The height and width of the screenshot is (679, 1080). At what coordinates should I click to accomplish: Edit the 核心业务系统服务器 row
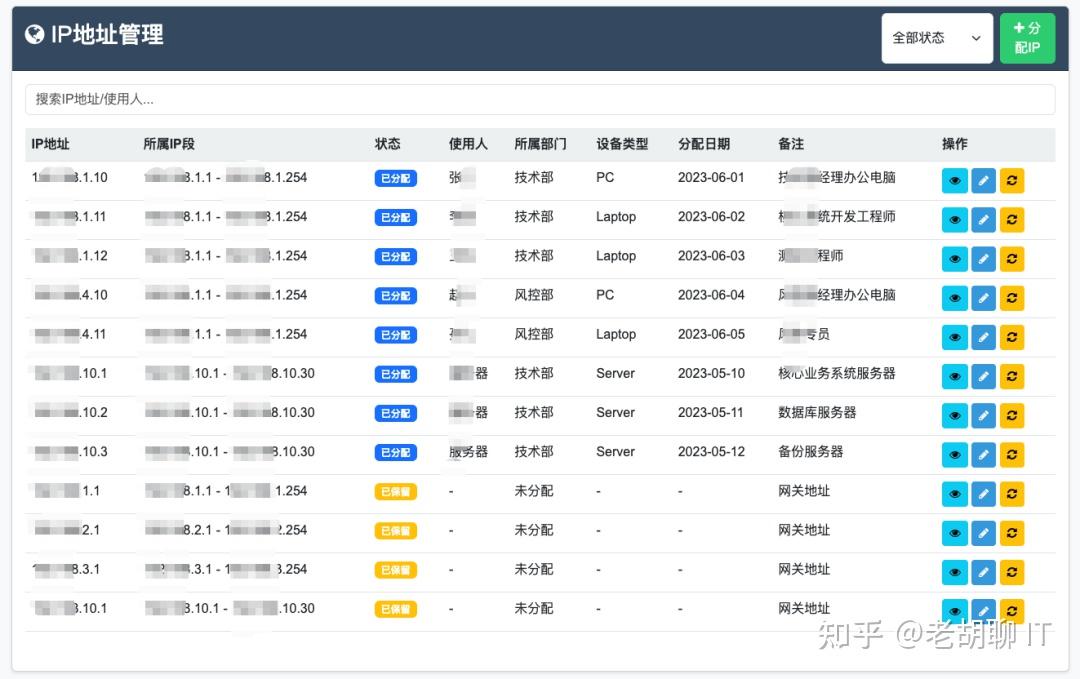tap(984, 377)
